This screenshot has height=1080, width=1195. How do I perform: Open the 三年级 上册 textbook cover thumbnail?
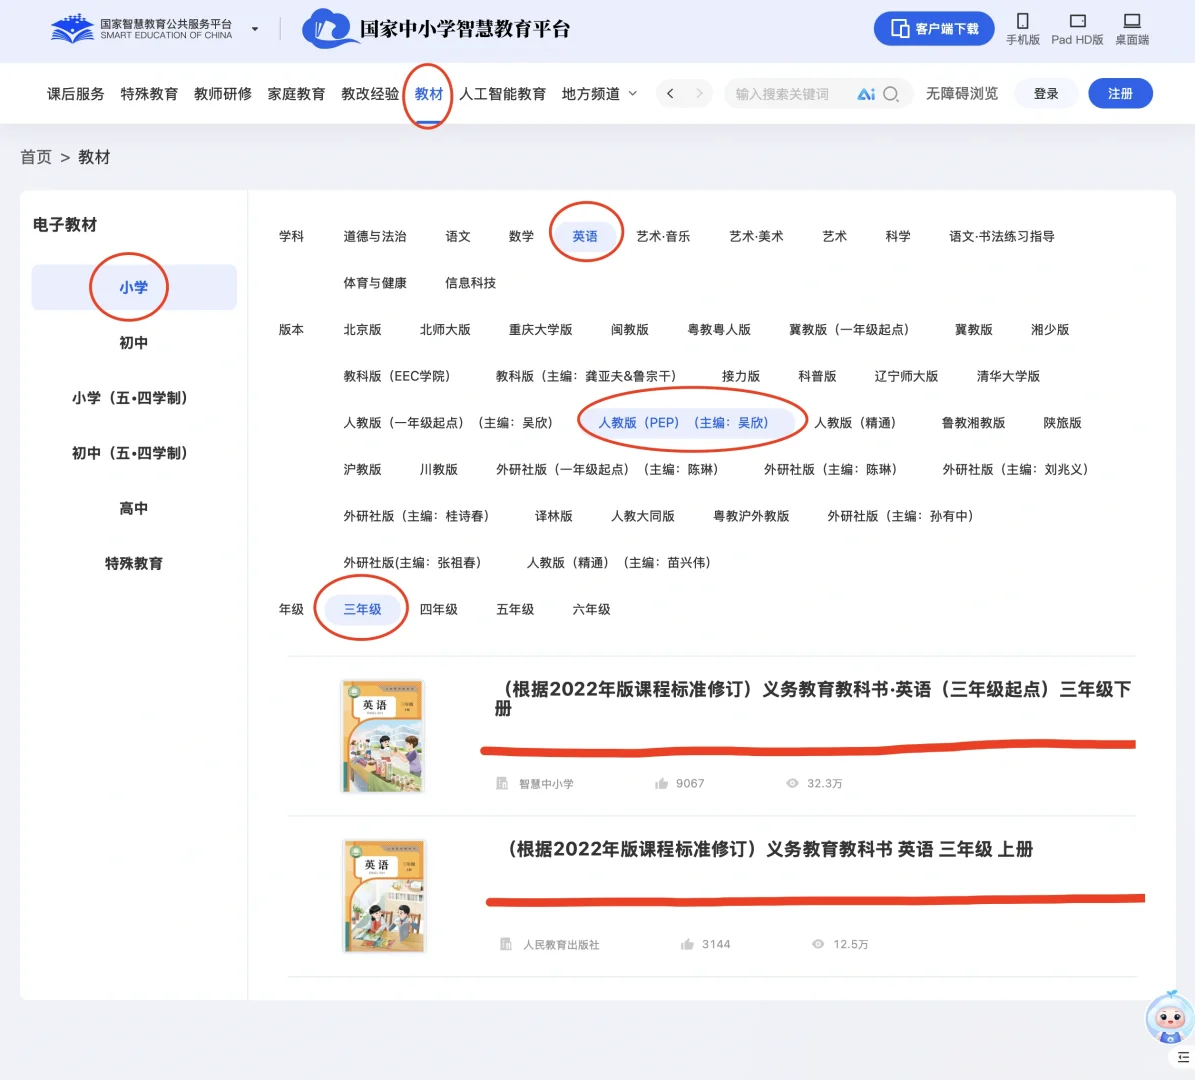[383, 896]
